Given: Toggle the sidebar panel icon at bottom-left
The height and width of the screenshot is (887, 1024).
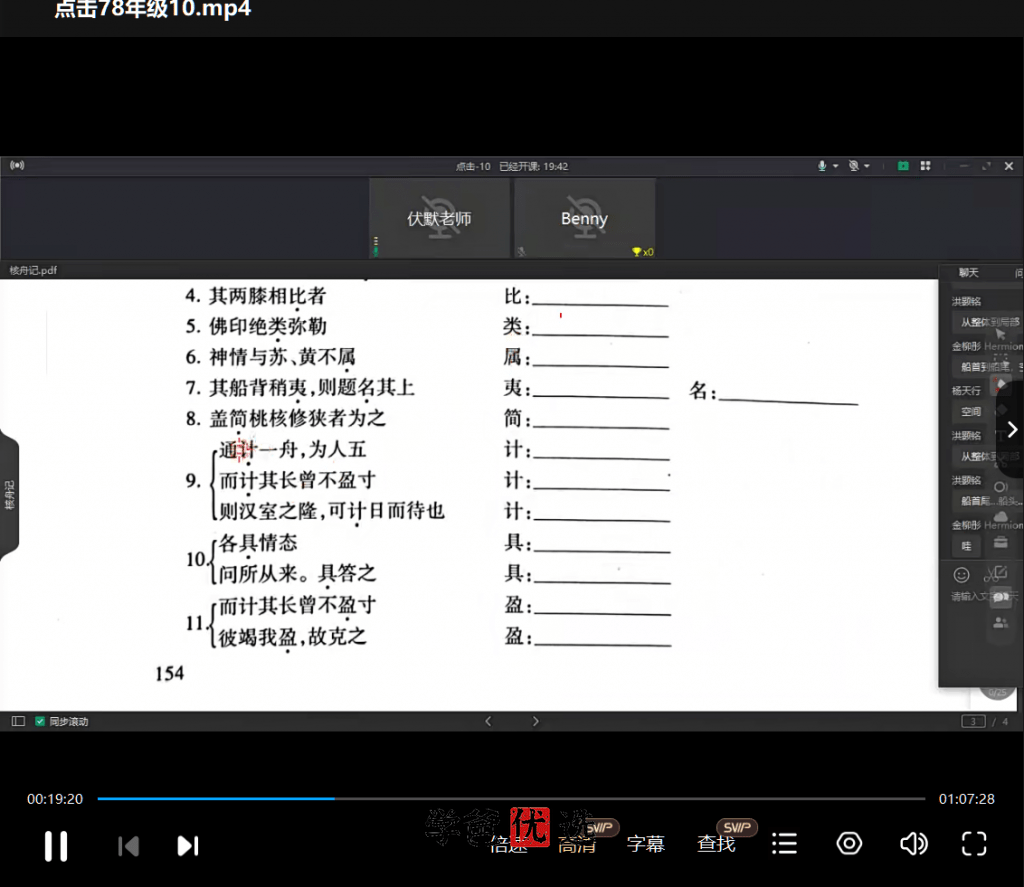Looking at the screenshot, I should pos(18,721).
